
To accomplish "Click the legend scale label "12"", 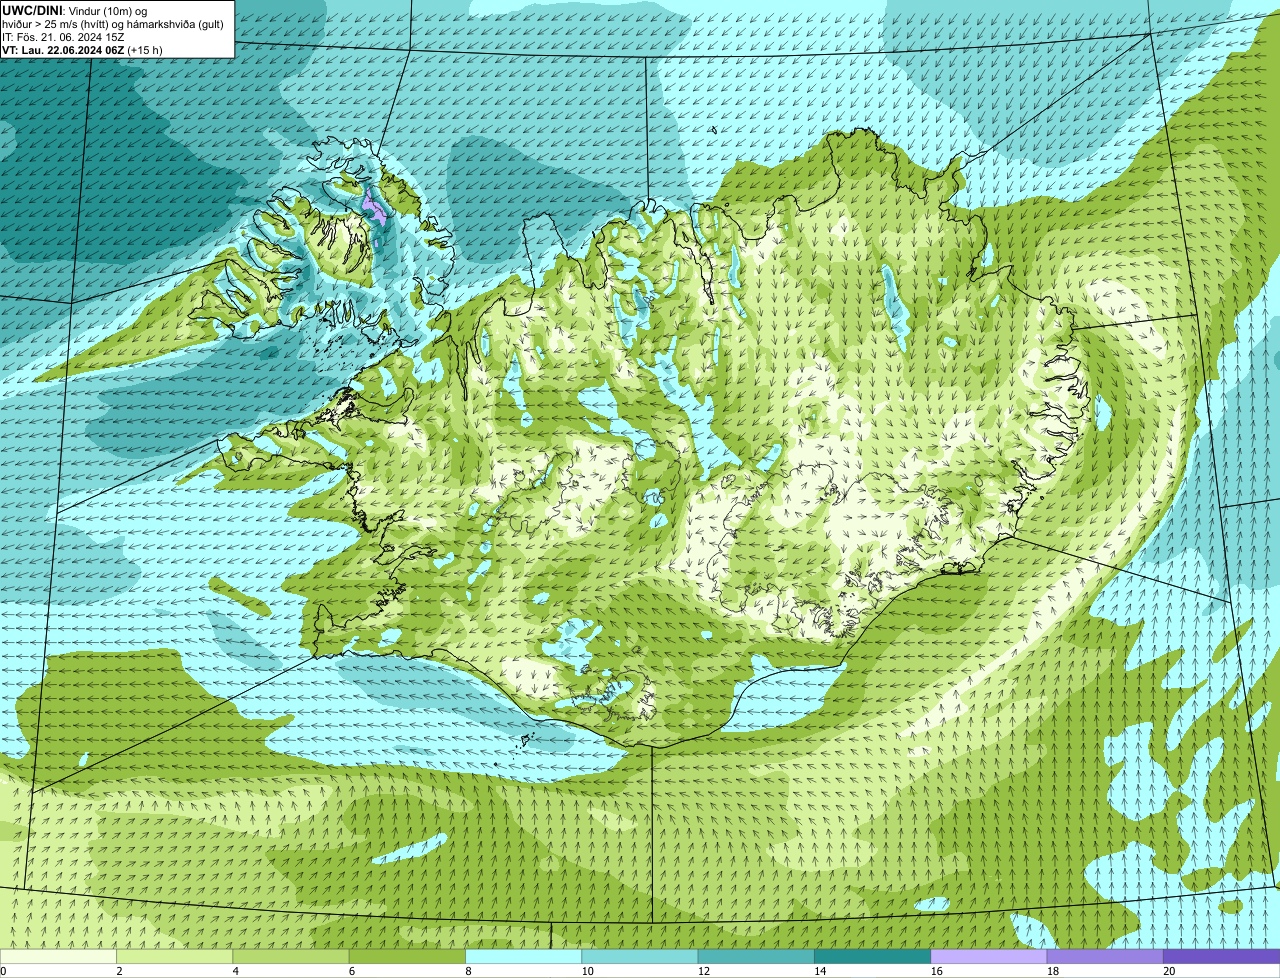I will click(703, 971).
